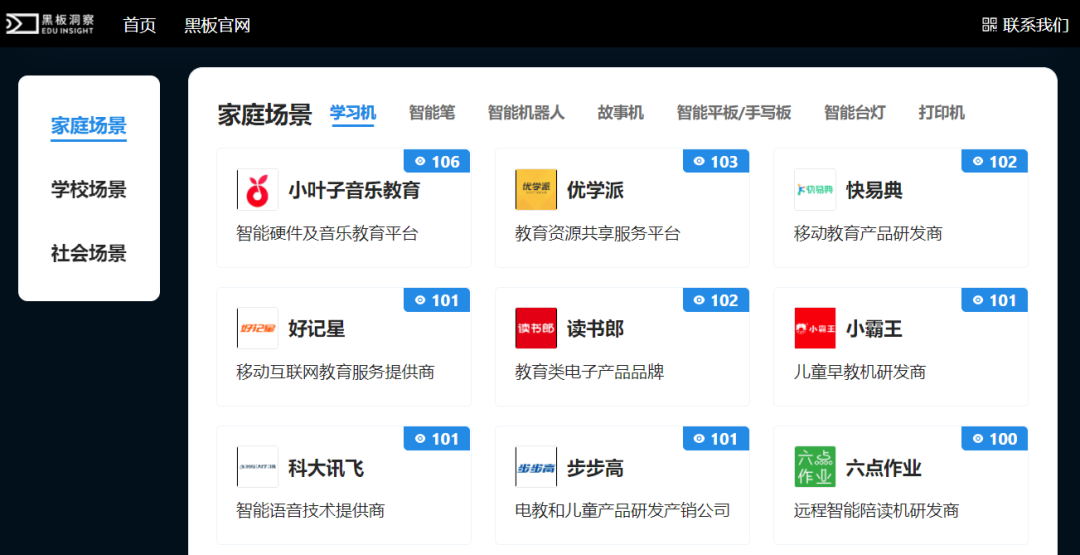Open 黑板官网 in the top navigation
1080x555 pixels.
217,25
